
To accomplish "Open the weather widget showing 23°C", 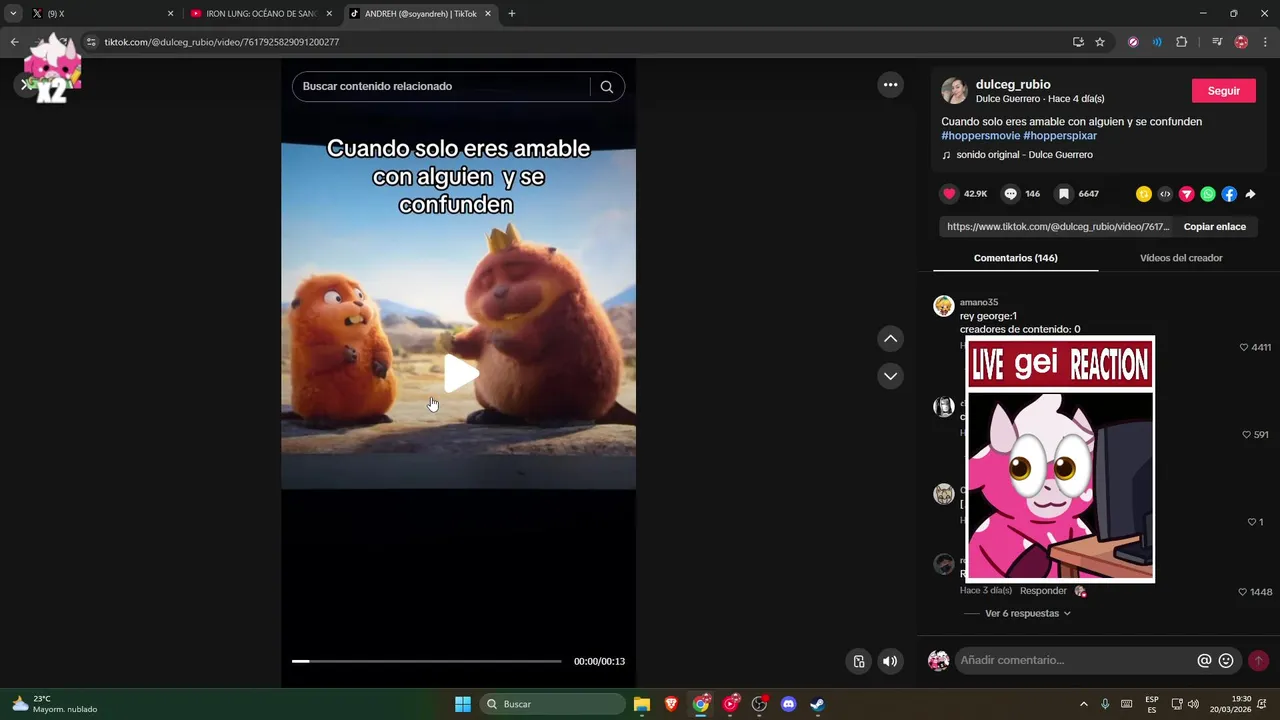I will click(x=55, y=704).
